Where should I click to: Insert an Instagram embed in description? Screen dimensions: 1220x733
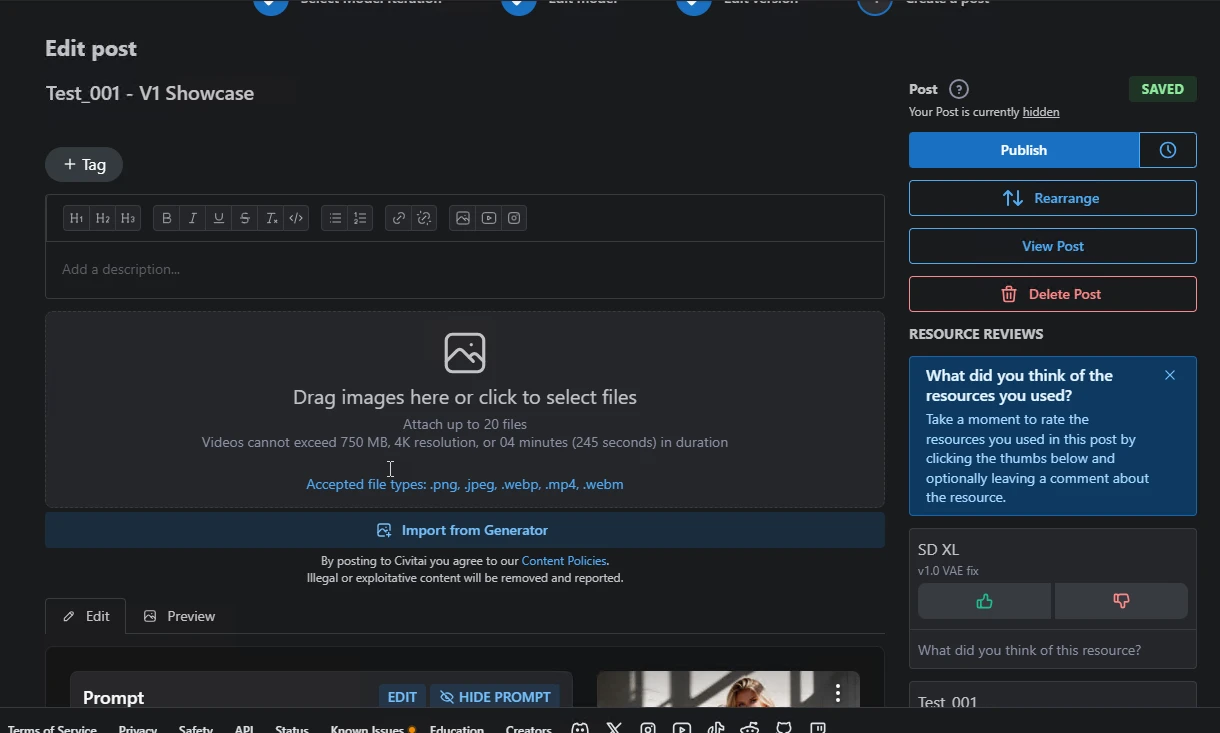click(514, 218)
